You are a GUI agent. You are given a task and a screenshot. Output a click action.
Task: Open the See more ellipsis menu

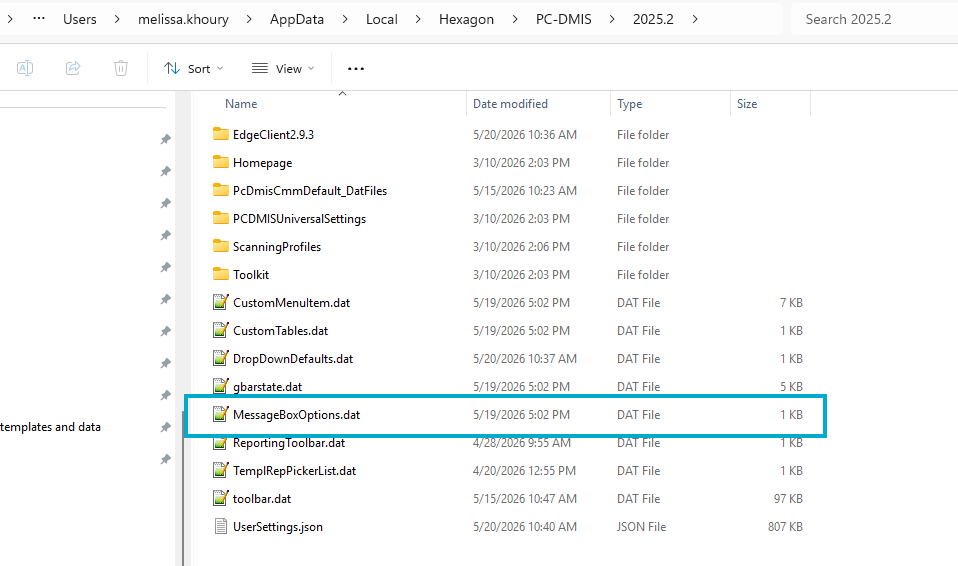(x=356, y=68)
